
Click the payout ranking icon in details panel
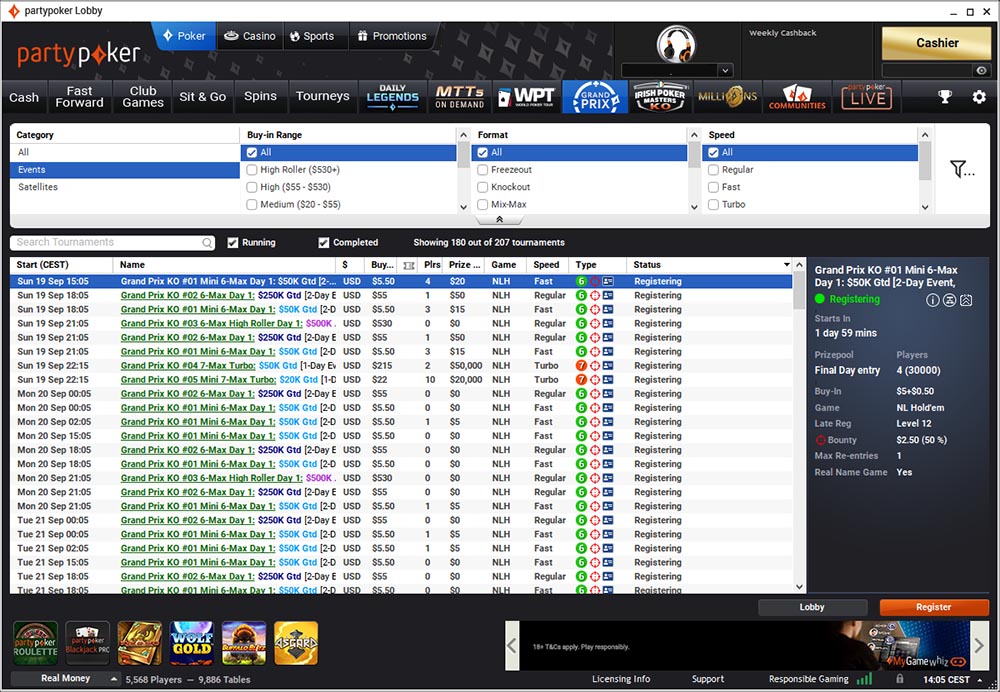click(x=966, y=300)
